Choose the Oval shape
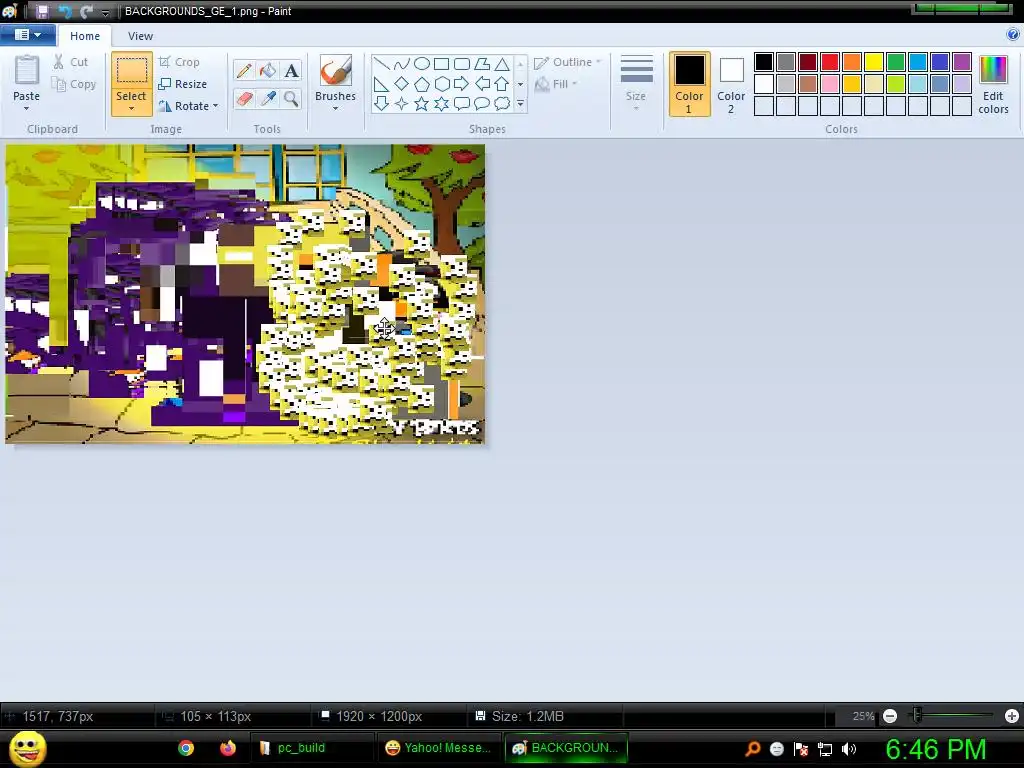This screenshot has height=768, width=1024. (422, 64)
